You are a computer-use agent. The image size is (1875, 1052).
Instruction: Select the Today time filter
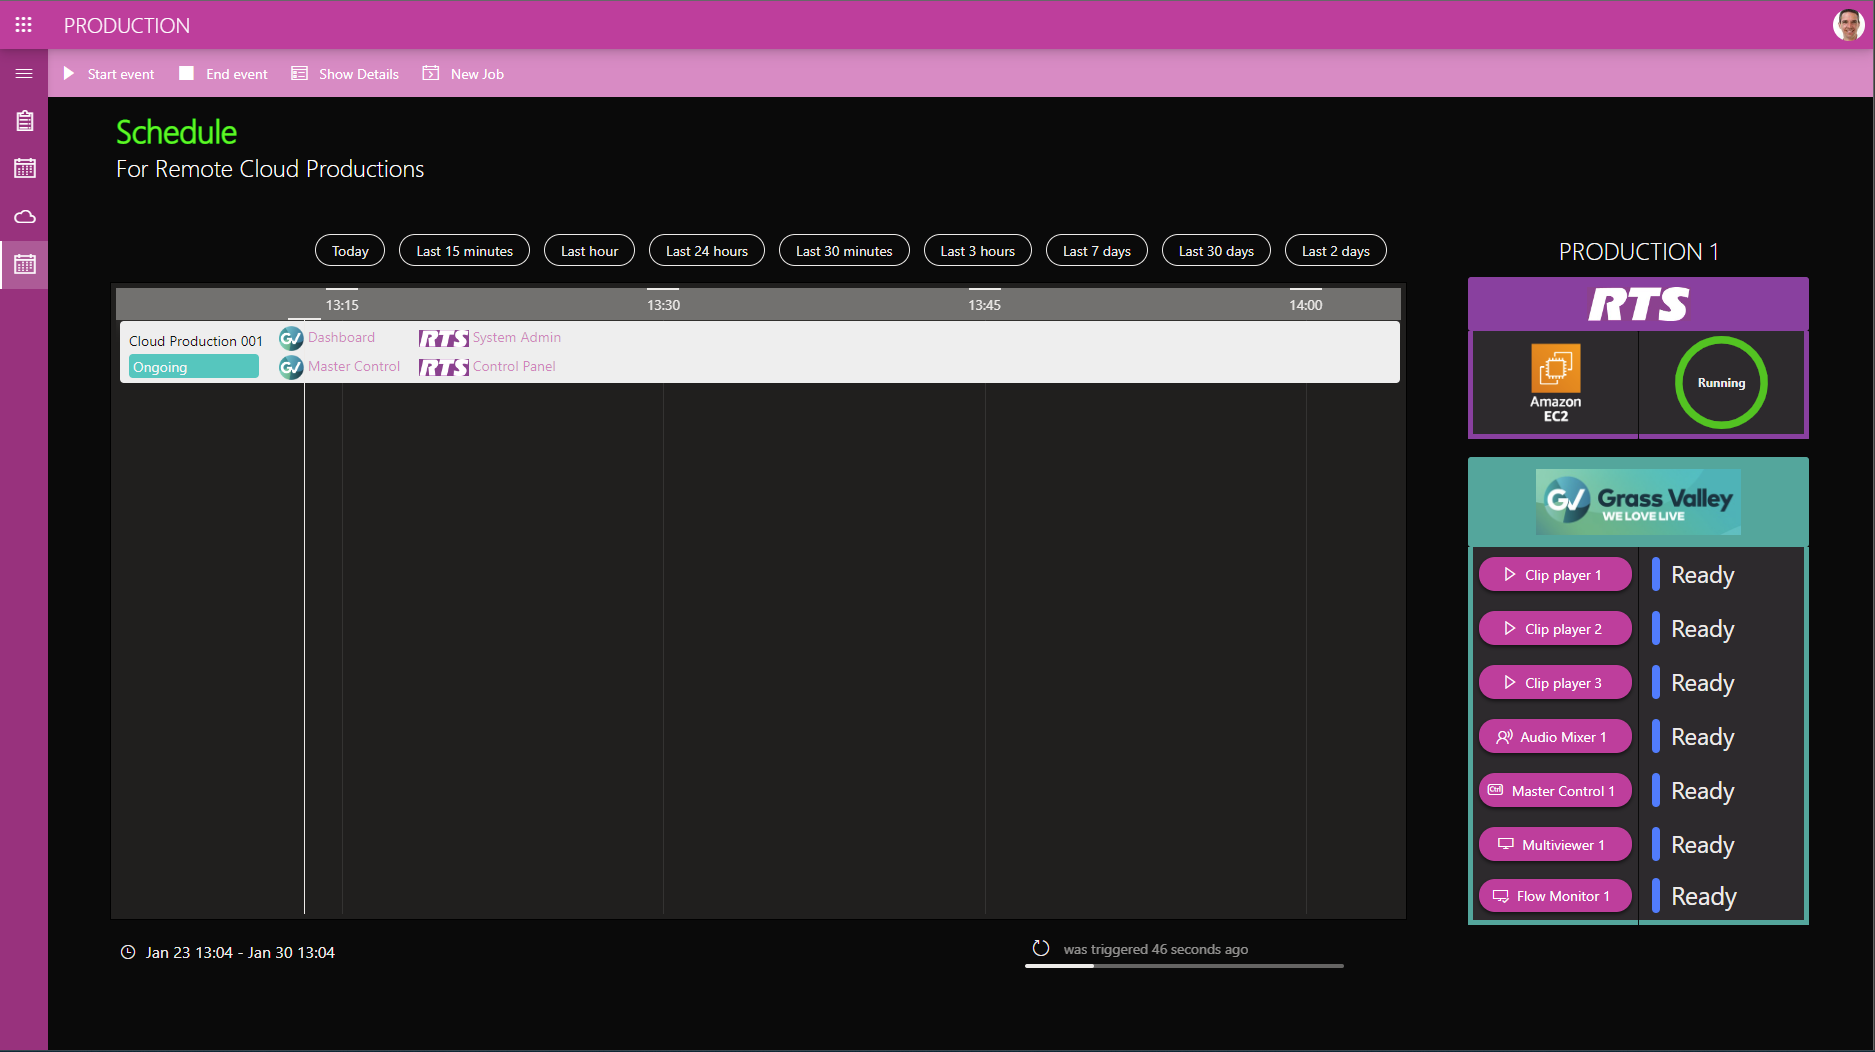click(x=350, y=251)
